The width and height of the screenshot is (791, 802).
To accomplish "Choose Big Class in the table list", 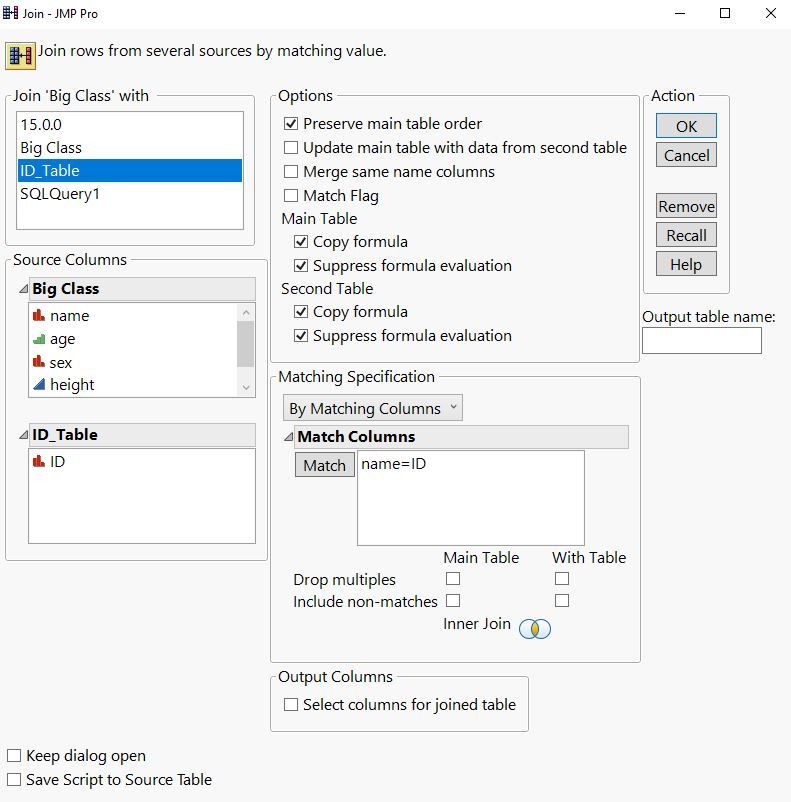I will (x=51, y=147).
